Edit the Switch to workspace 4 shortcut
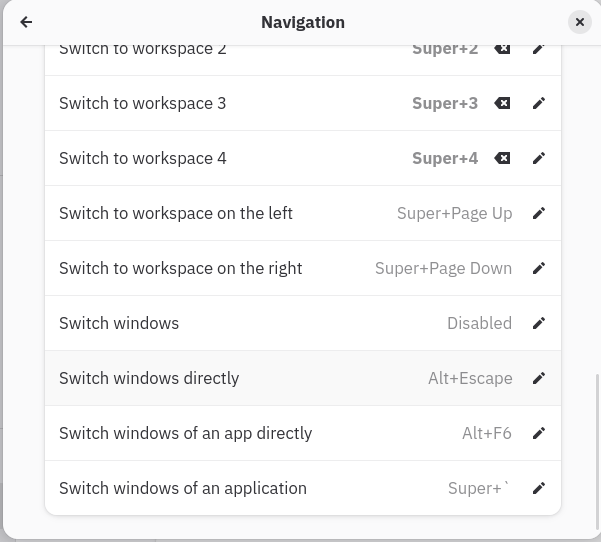 tap(539, 158)
